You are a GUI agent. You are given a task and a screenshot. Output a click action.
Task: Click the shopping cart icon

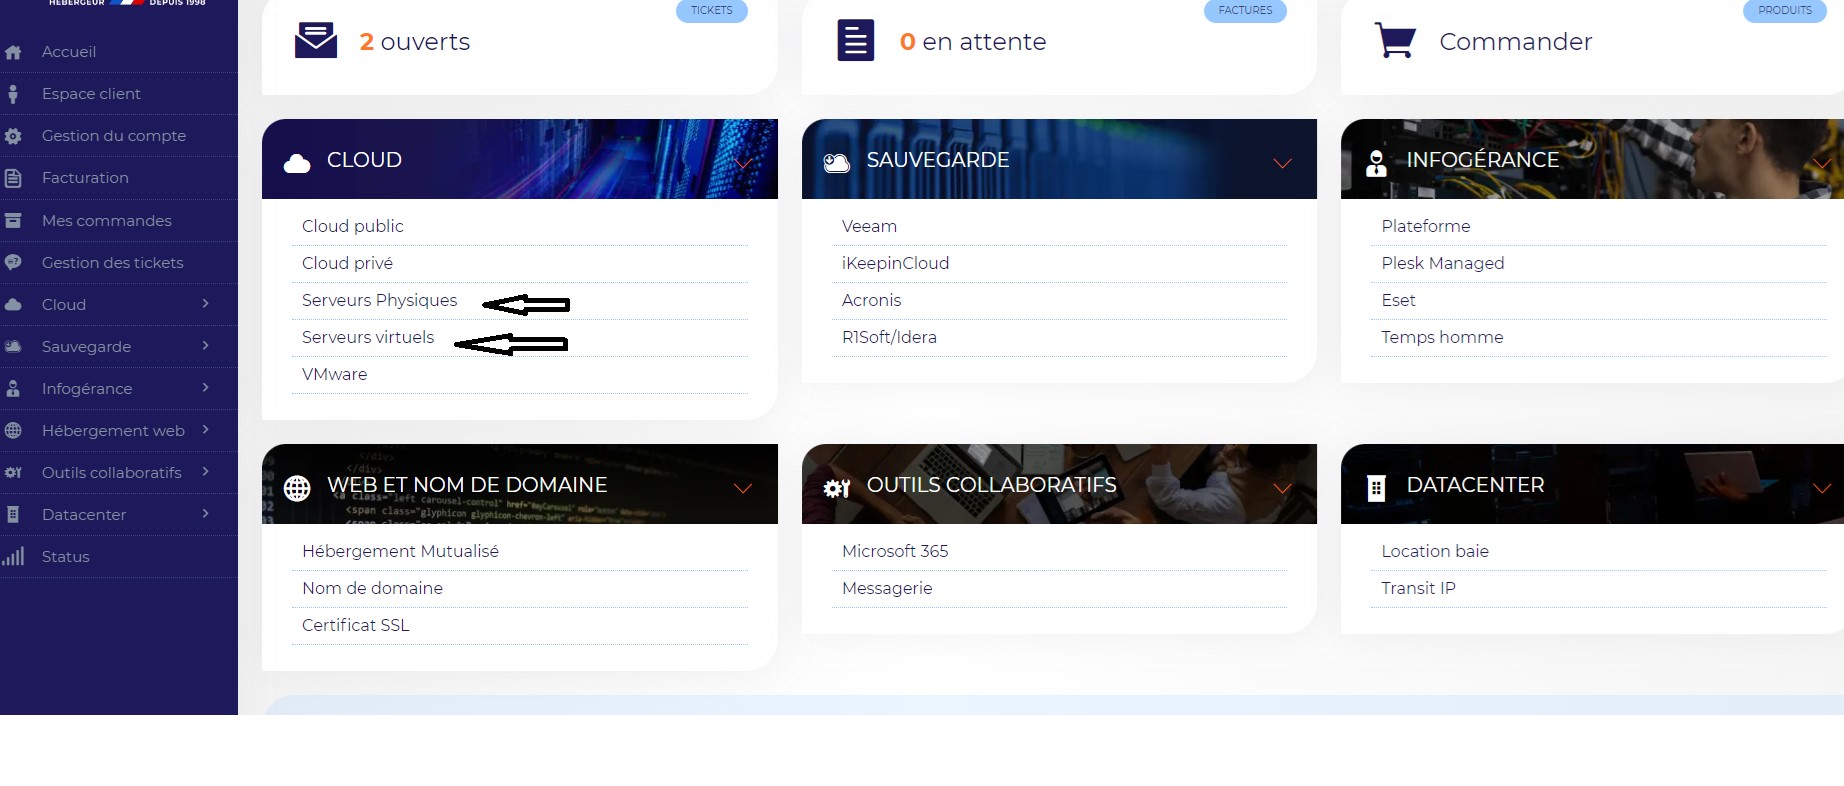(x=1395, y=40)
